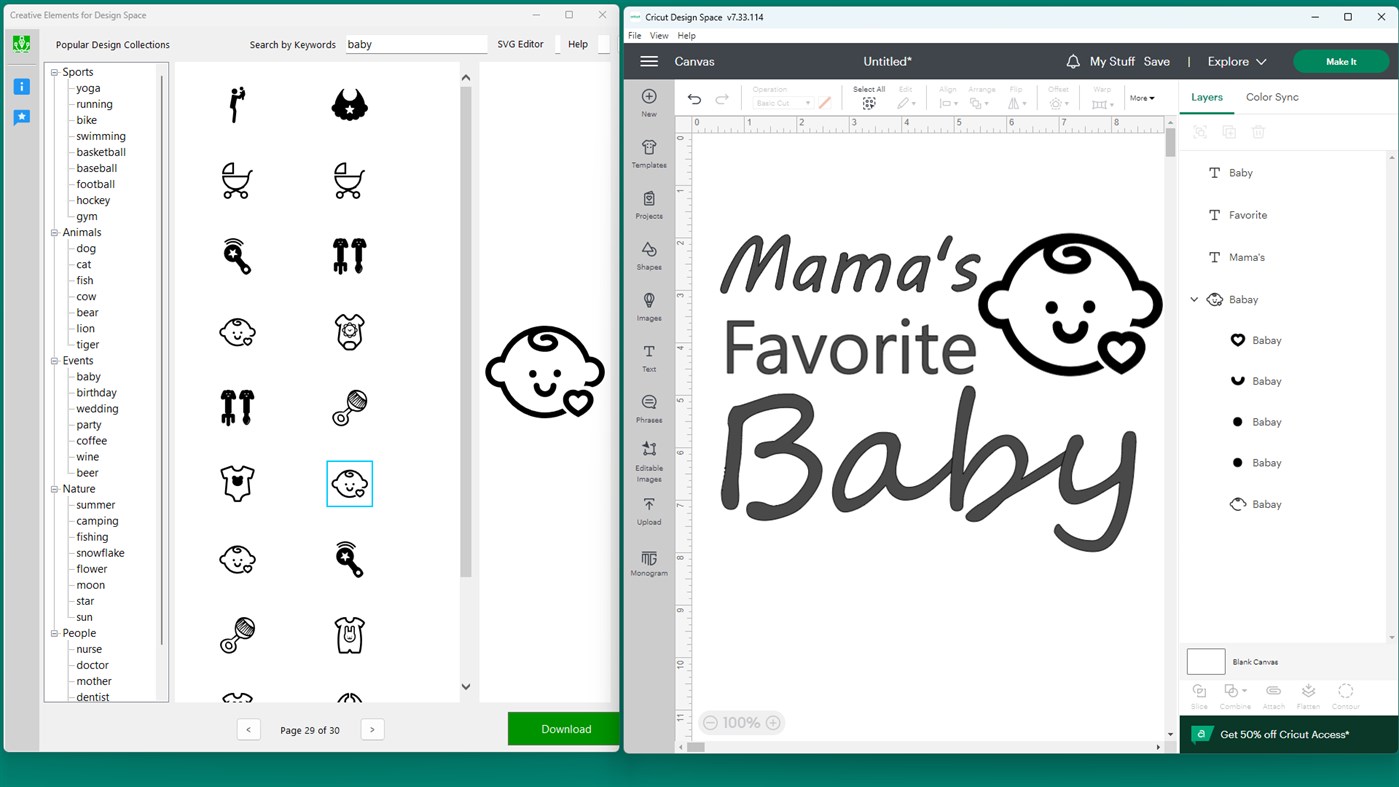Open the Monogram tool
The height and width of the screenshot is (787, 1399).
[x=649, y=563]
